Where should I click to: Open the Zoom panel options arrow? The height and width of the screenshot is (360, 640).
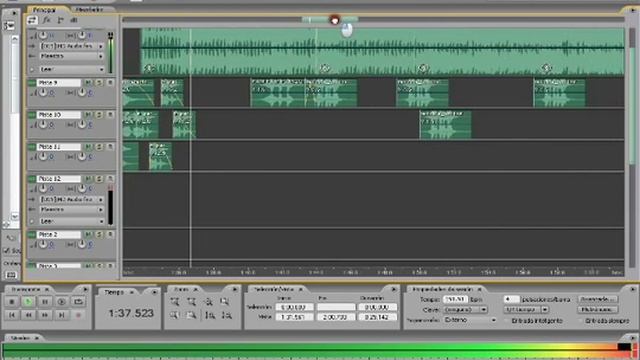235,289
